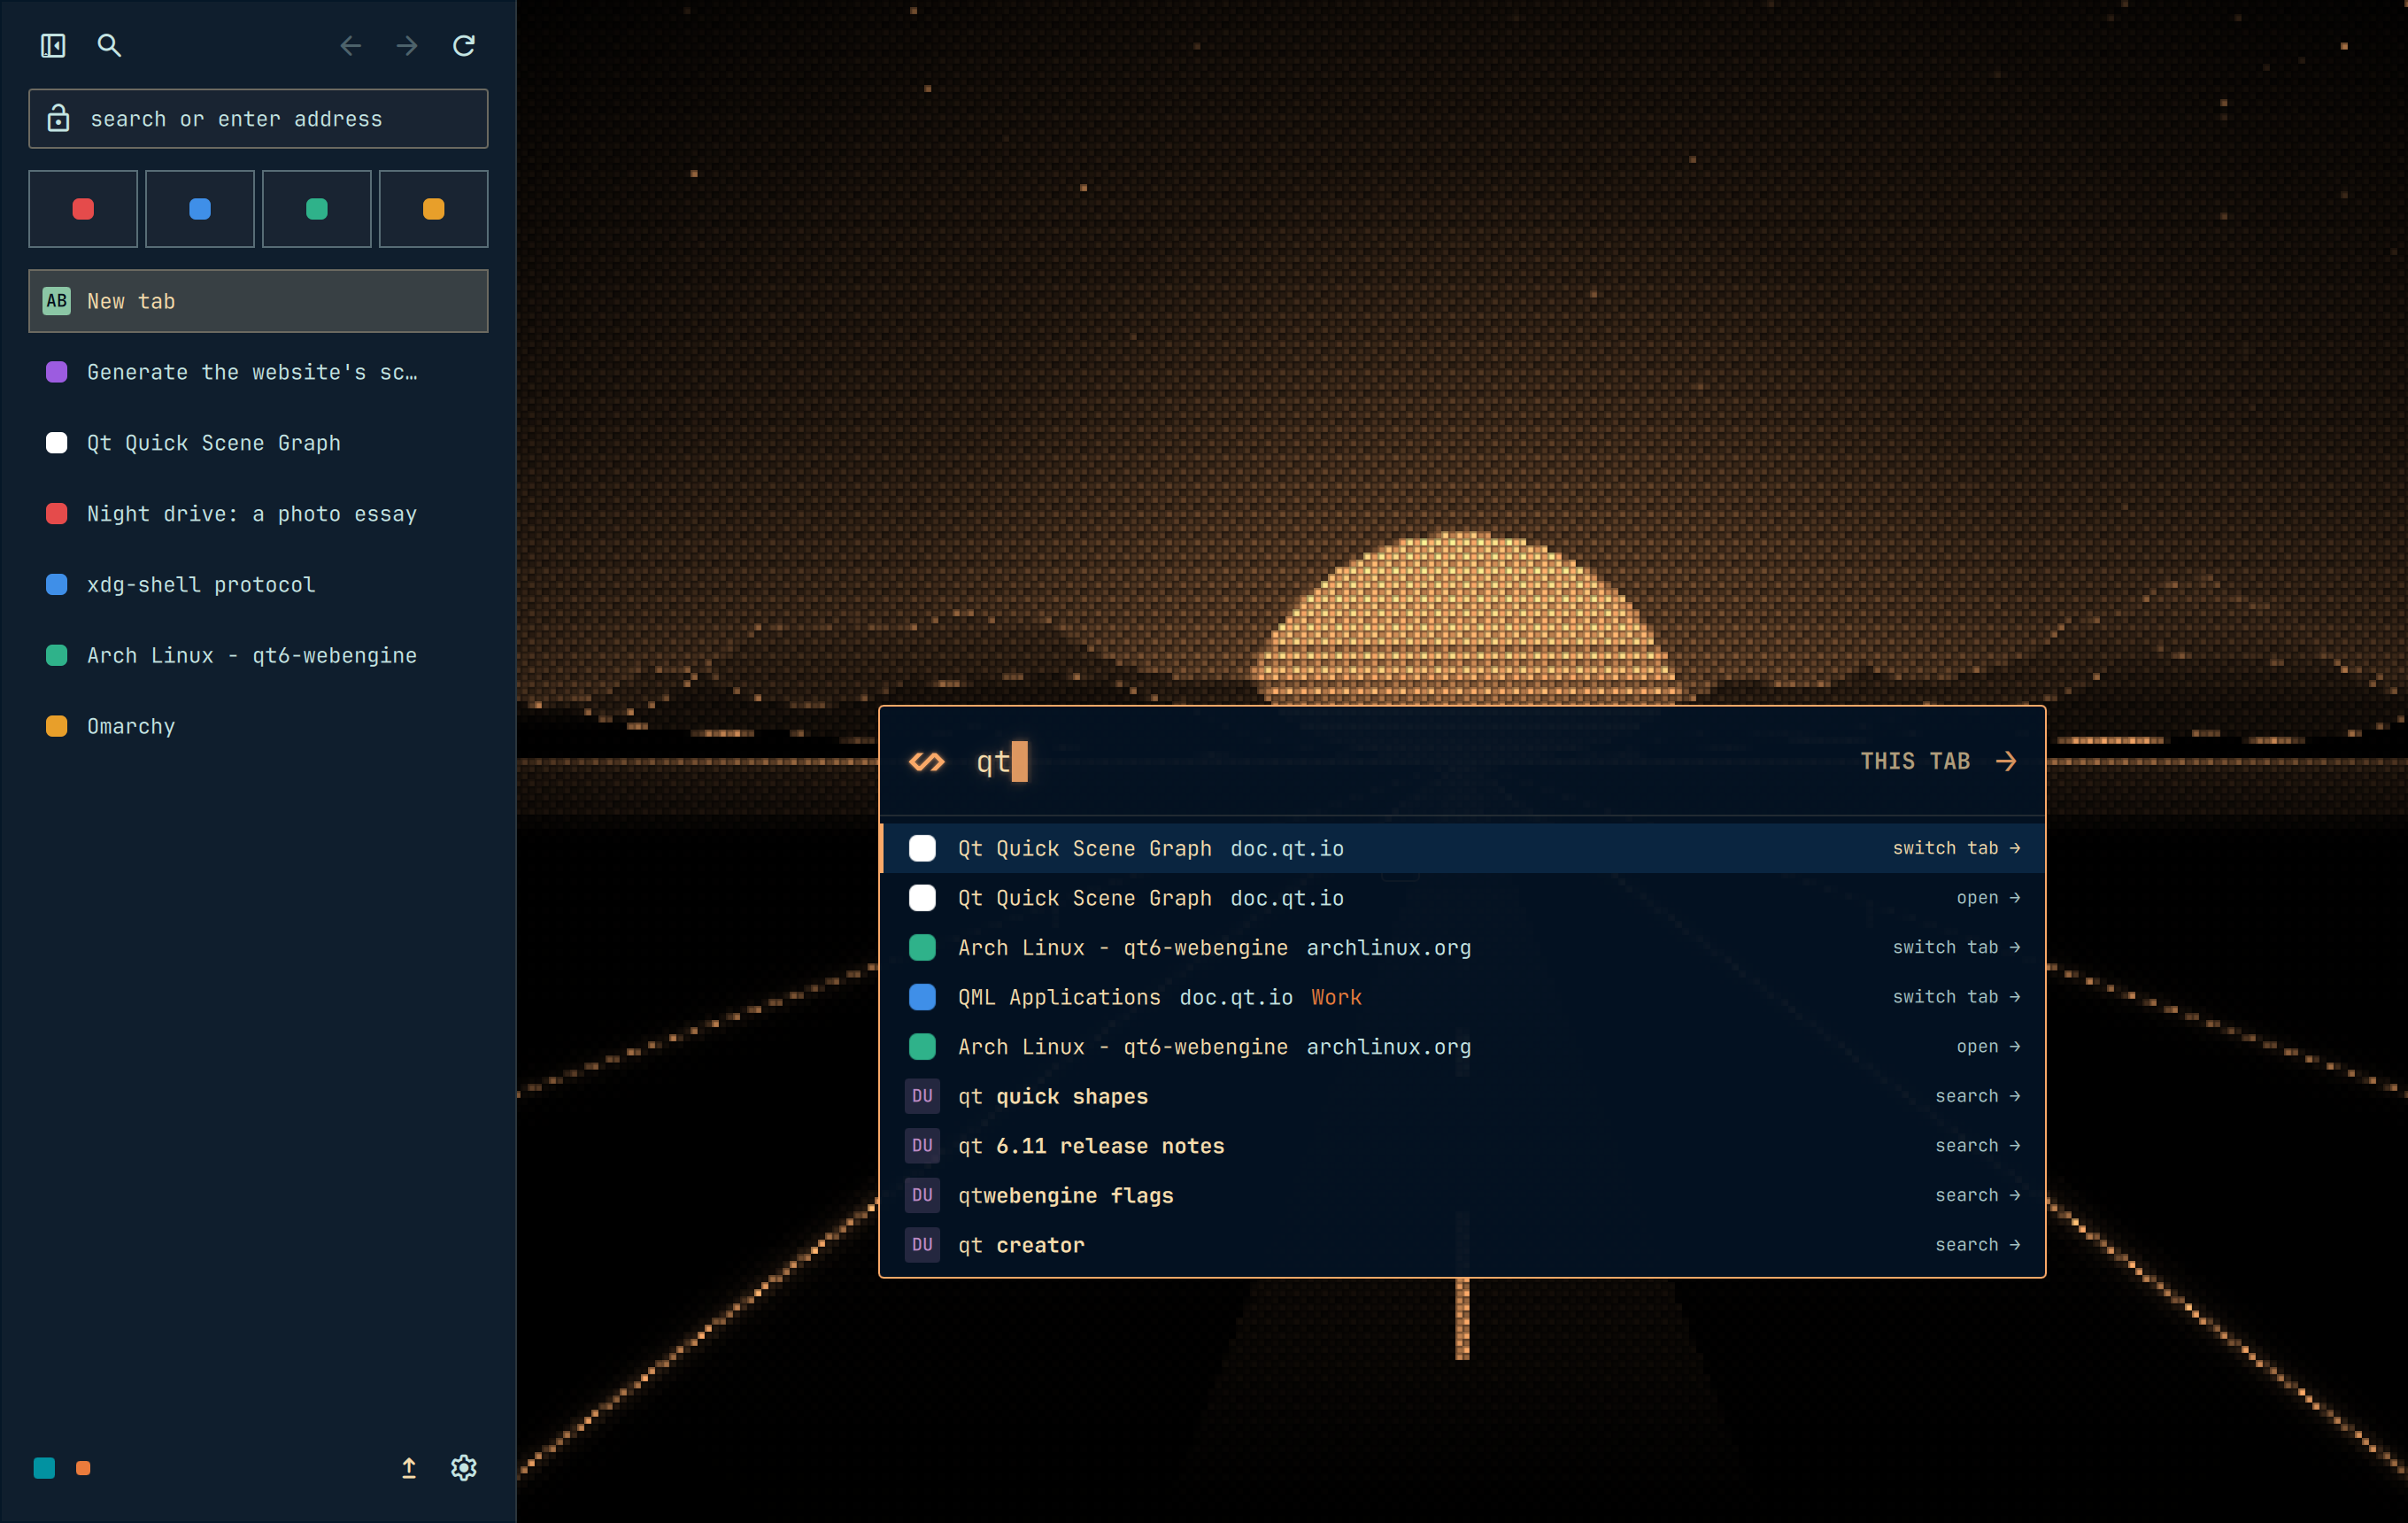Image resolution: width=2408 pixels, height=1523 pixels.
Task: Go forward with the right arrow
Action: [407, 45]
